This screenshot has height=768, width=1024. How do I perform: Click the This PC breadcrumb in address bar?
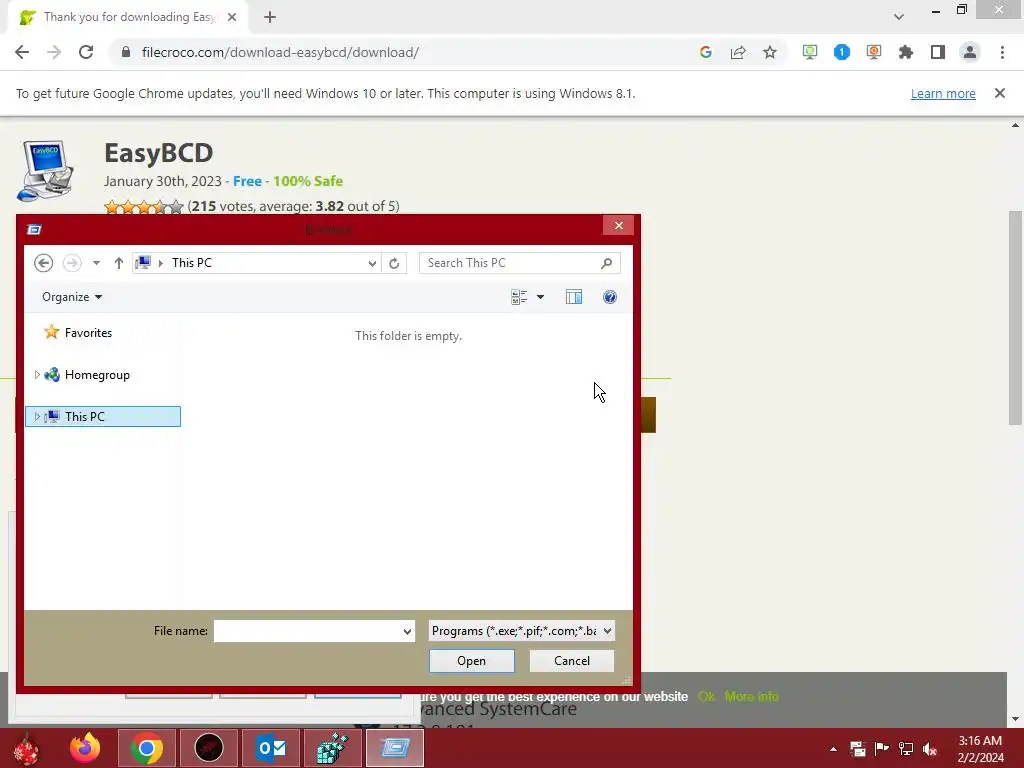[191, 263]
